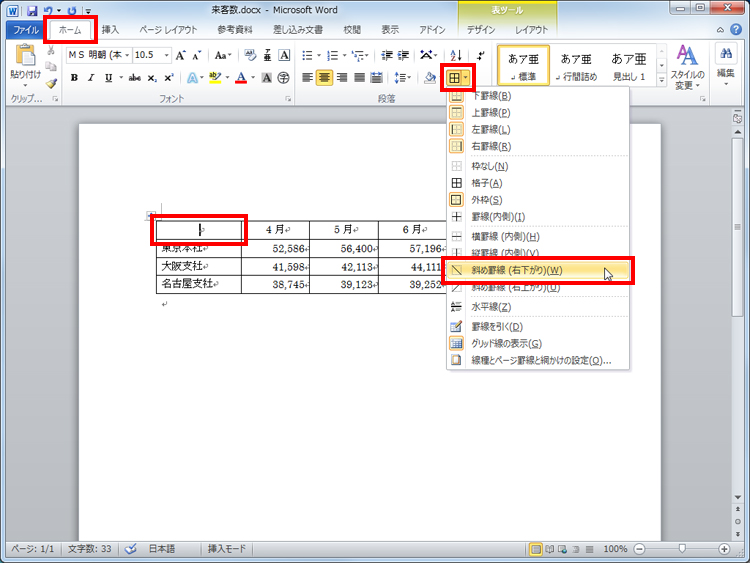This screenshot has height=563, width=750.
Task: Click the zoom out minus button
Action: [640, 549]
